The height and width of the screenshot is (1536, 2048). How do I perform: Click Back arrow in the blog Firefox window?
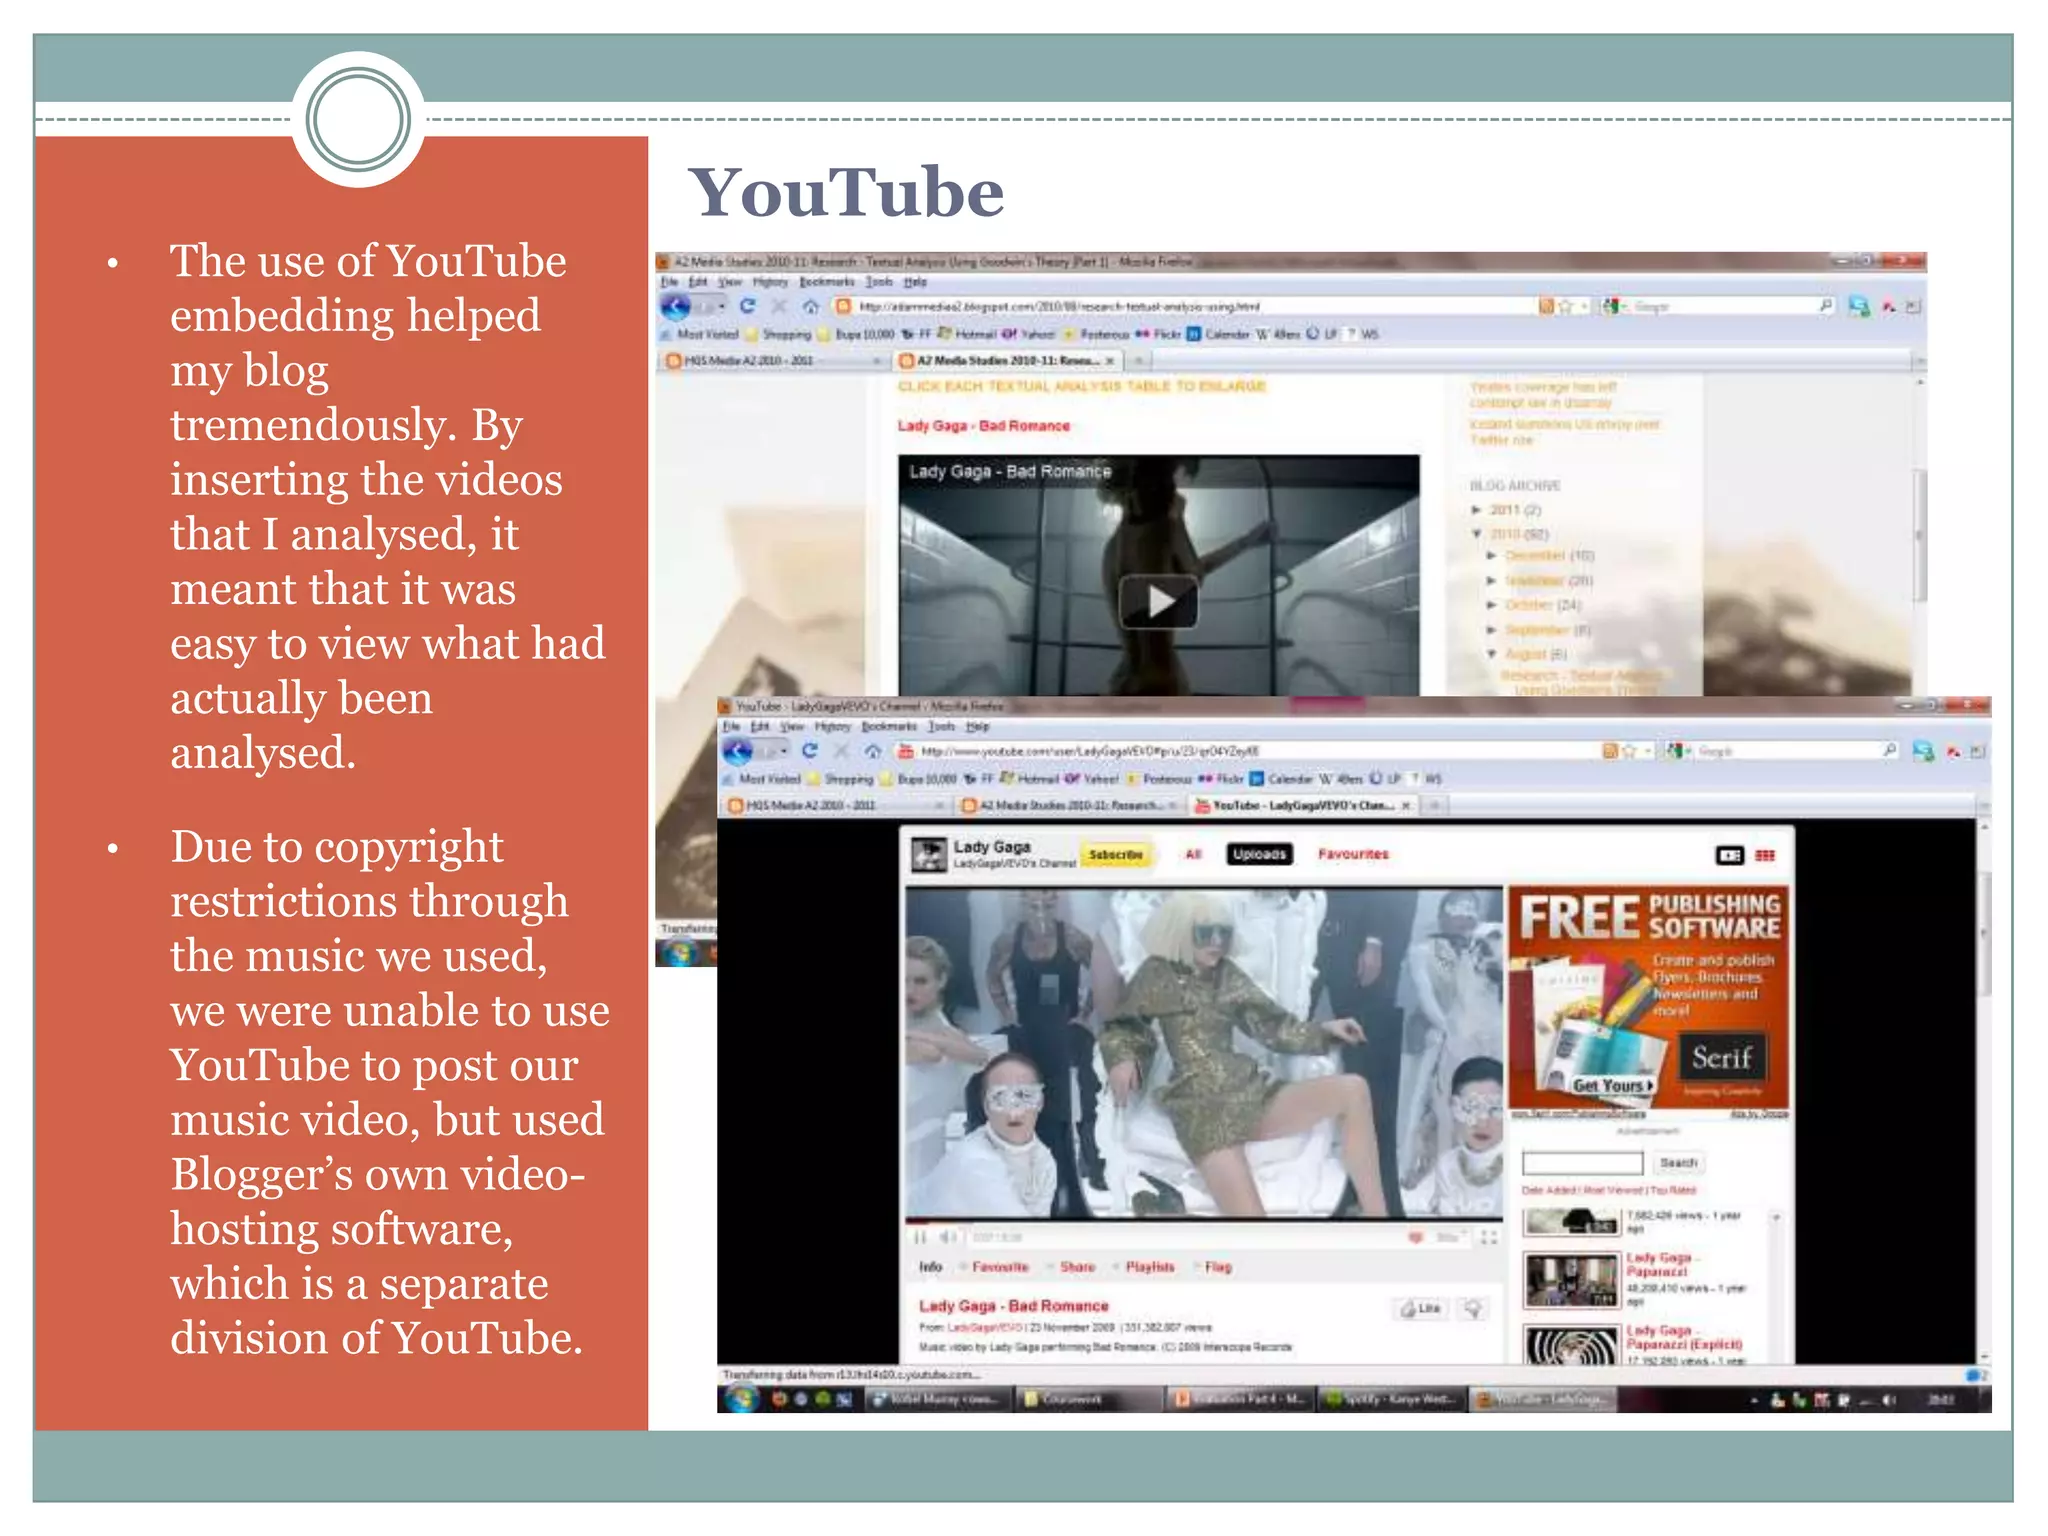pyautogui.click(x=676, y=307)
